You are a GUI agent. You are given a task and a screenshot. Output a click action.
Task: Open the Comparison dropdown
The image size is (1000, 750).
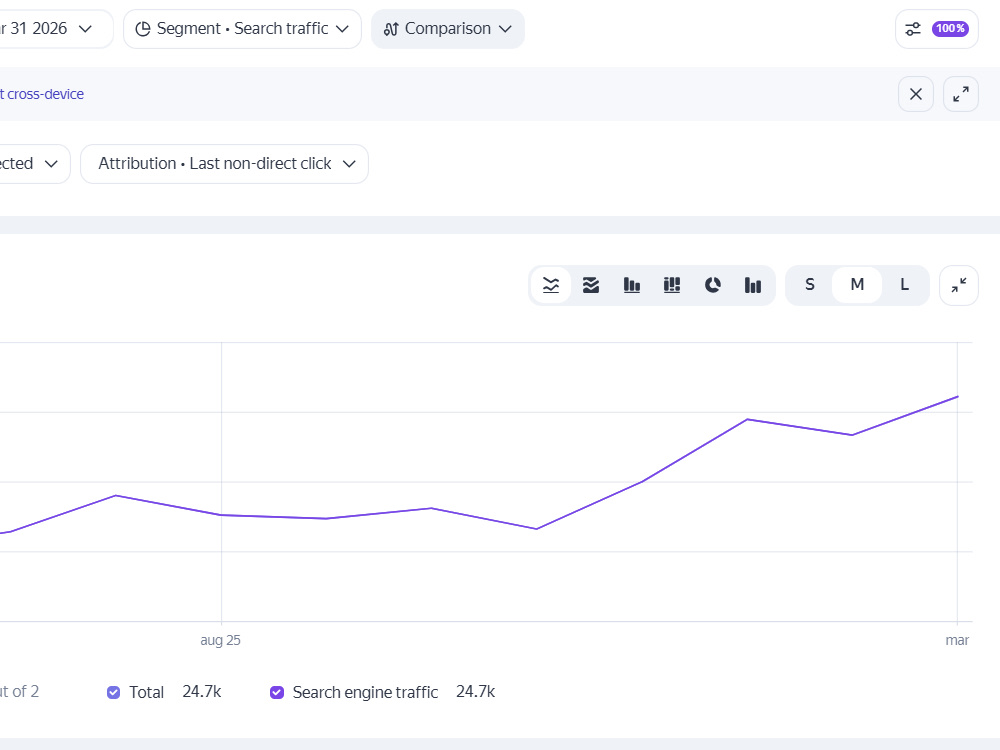[x=448, y=29]
